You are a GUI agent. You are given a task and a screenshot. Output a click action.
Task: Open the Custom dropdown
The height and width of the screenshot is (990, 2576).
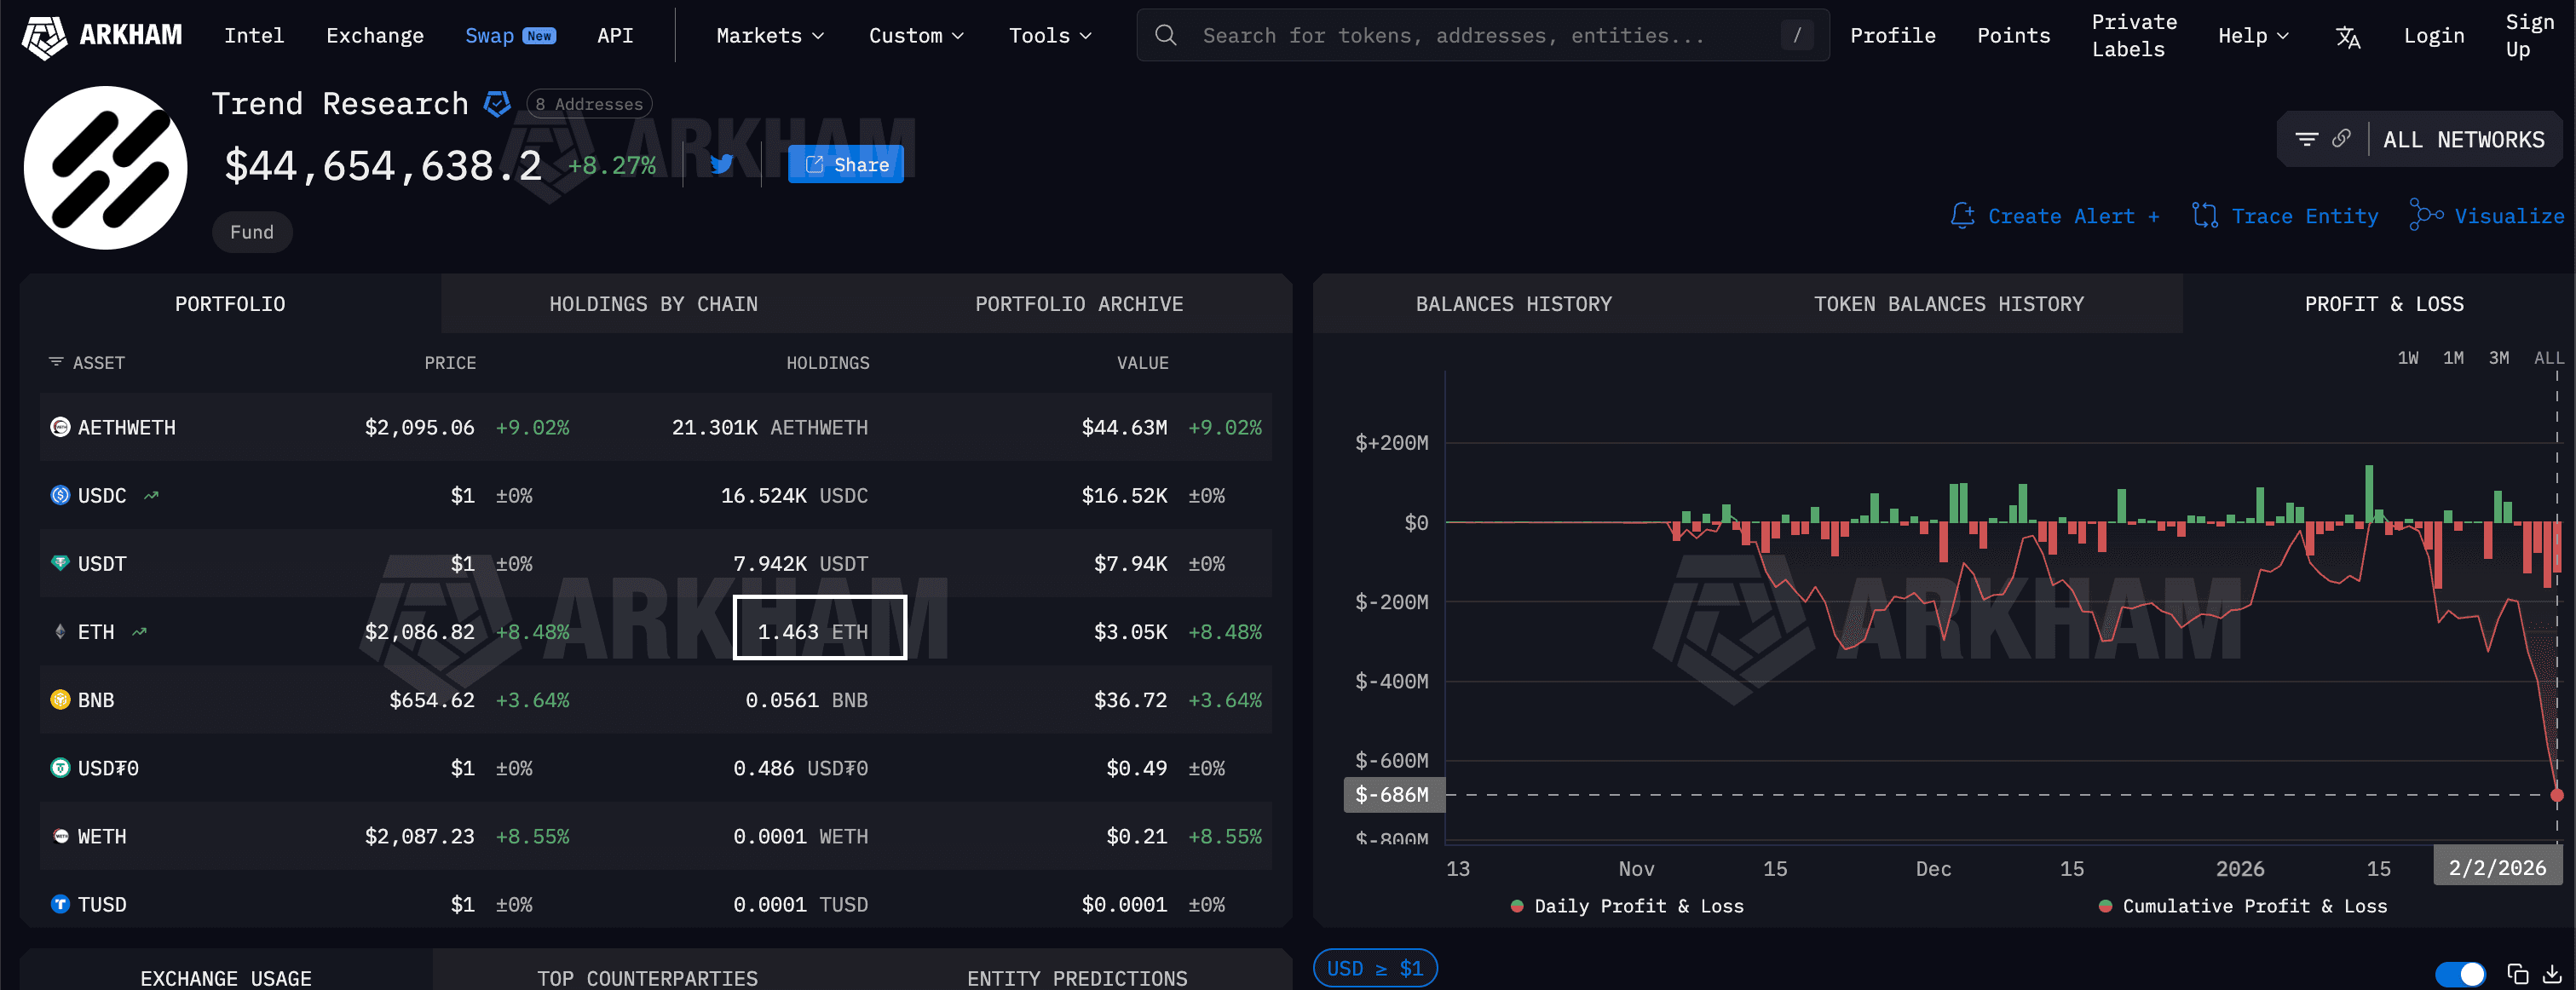coord(915,35)
